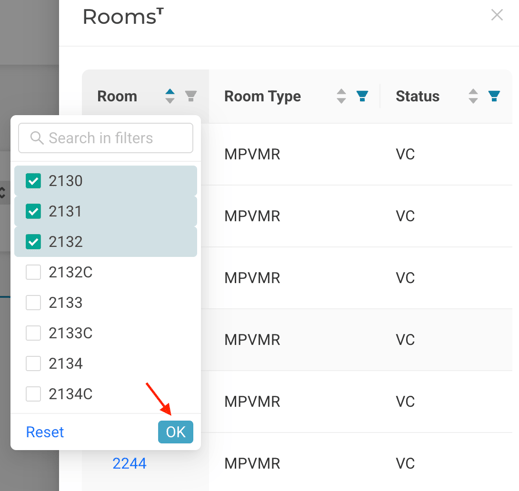Open the Room column filter icon

tap(191, 96)
